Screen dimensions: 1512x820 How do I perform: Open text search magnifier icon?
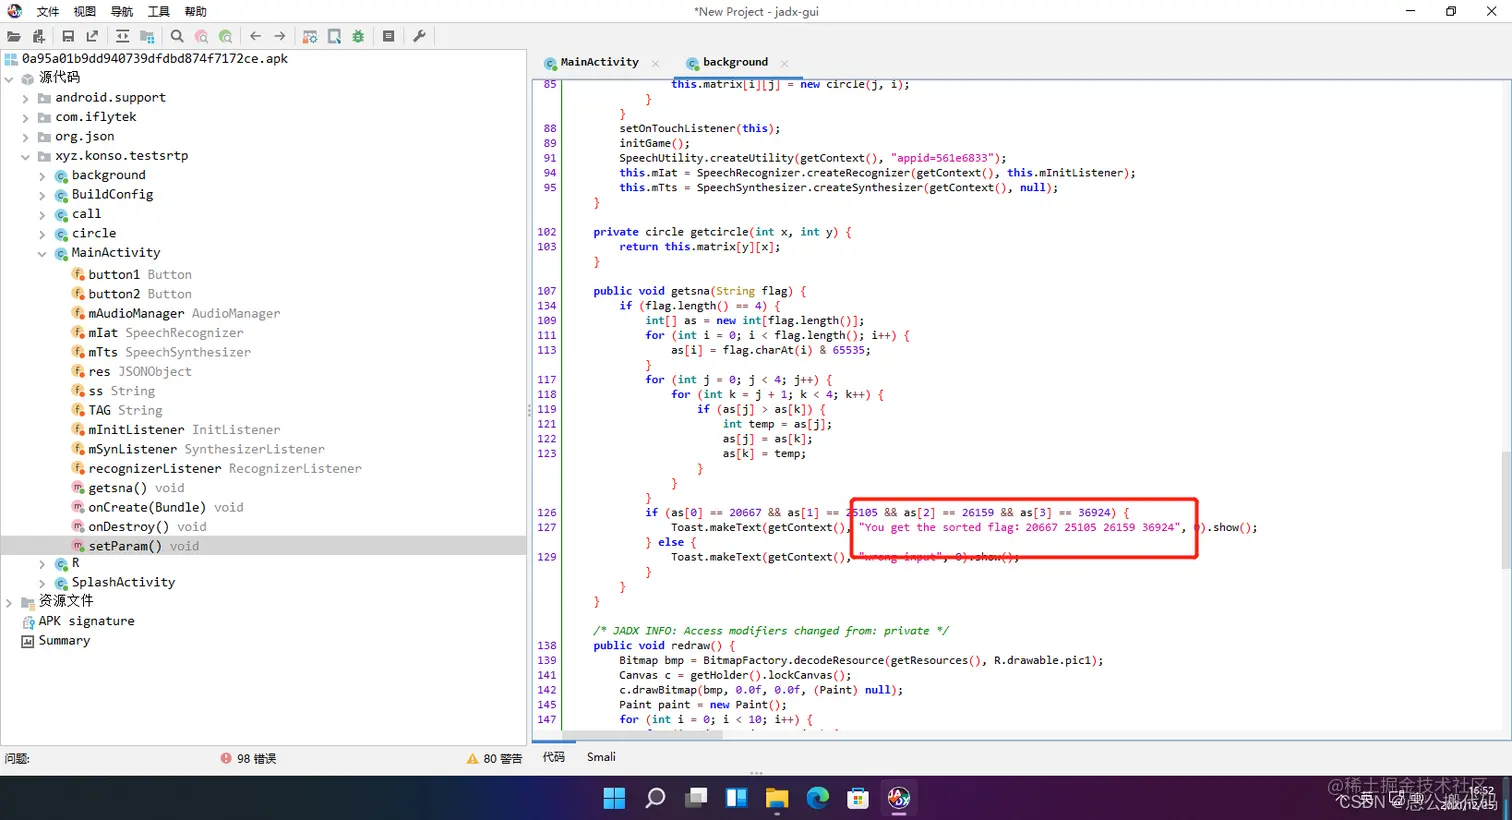[x=177, y=36]
